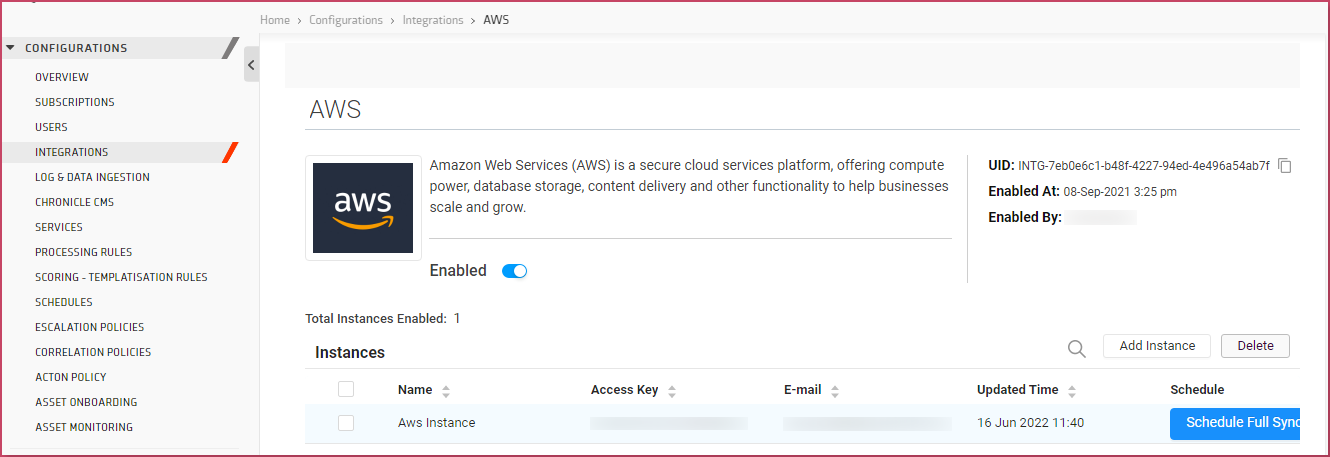This screenshot has height=457, width=1330.
Task: Select all instances with header checkbox
Action: tap(346, 389)
